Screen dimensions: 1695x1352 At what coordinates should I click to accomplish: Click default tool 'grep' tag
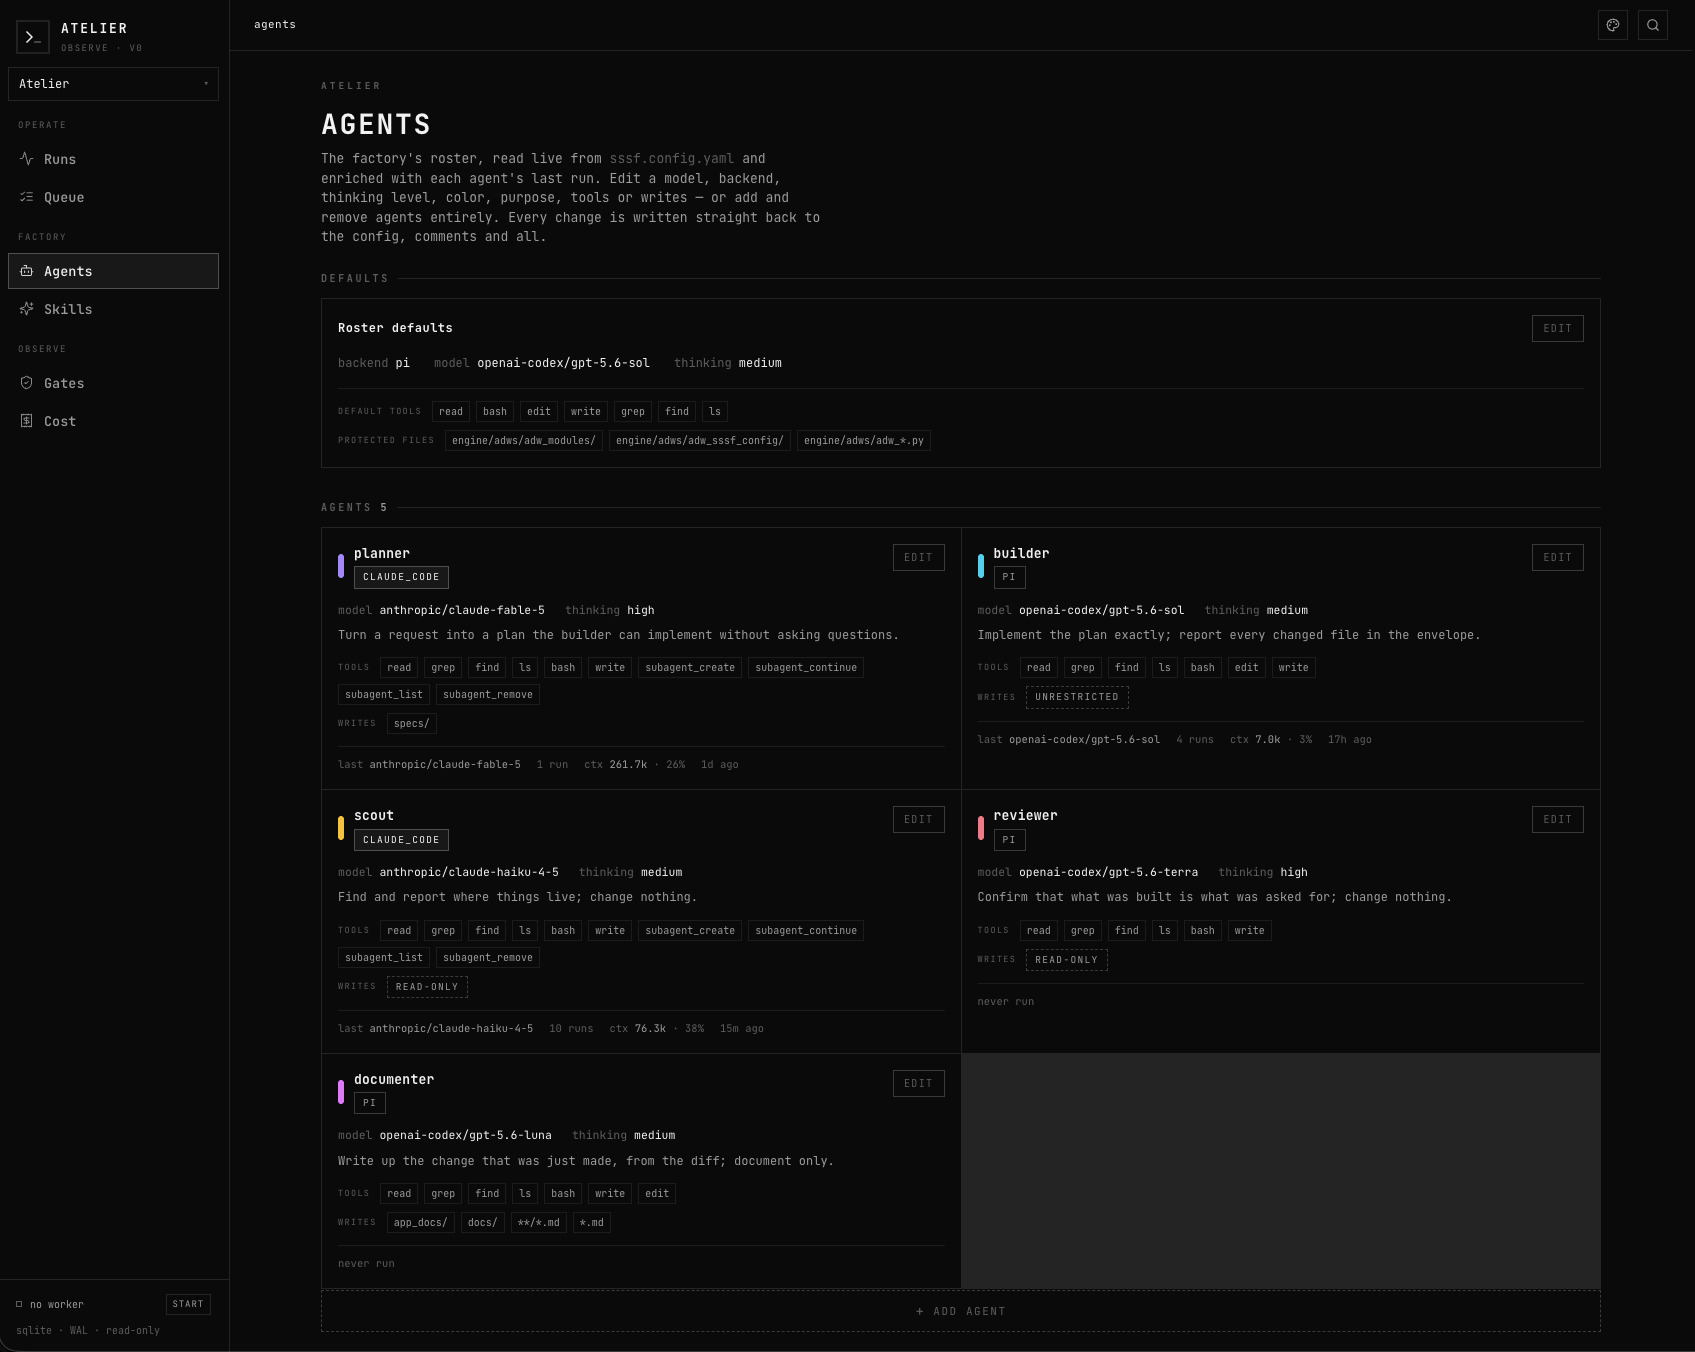(x=633, y=411)
